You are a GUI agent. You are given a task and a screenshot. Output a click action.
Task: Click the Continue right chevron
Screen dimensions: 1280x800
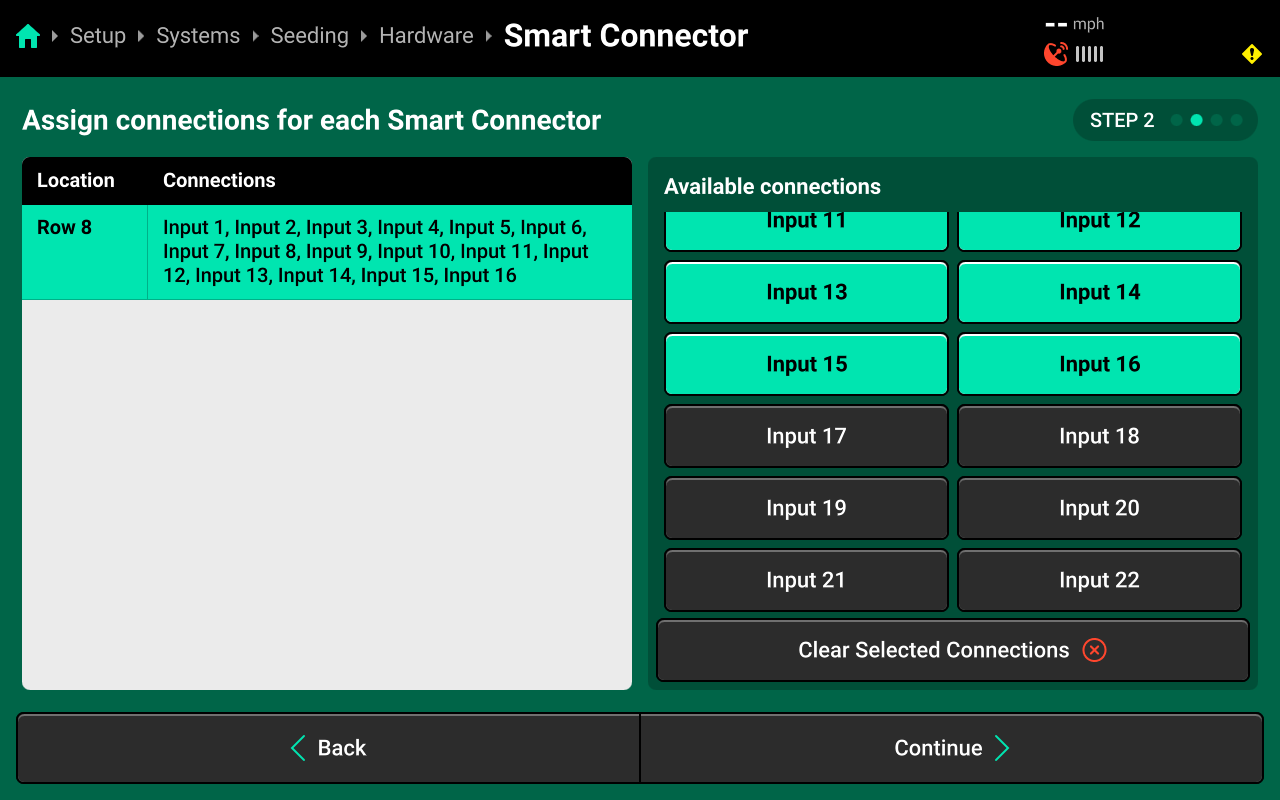click(1002, 748)
